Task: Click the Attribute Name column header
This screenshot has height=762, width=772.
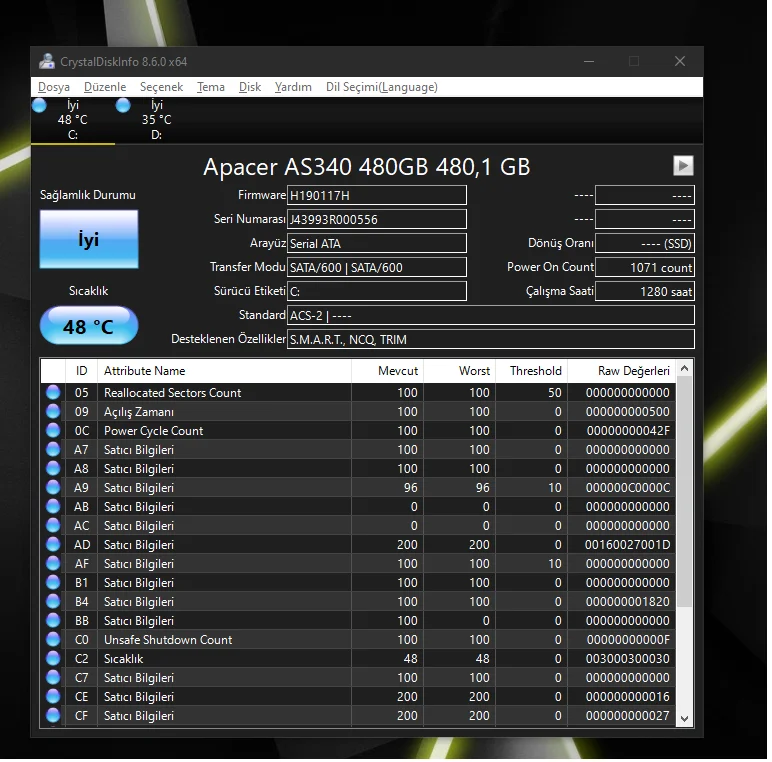Action: pos(224,371)
